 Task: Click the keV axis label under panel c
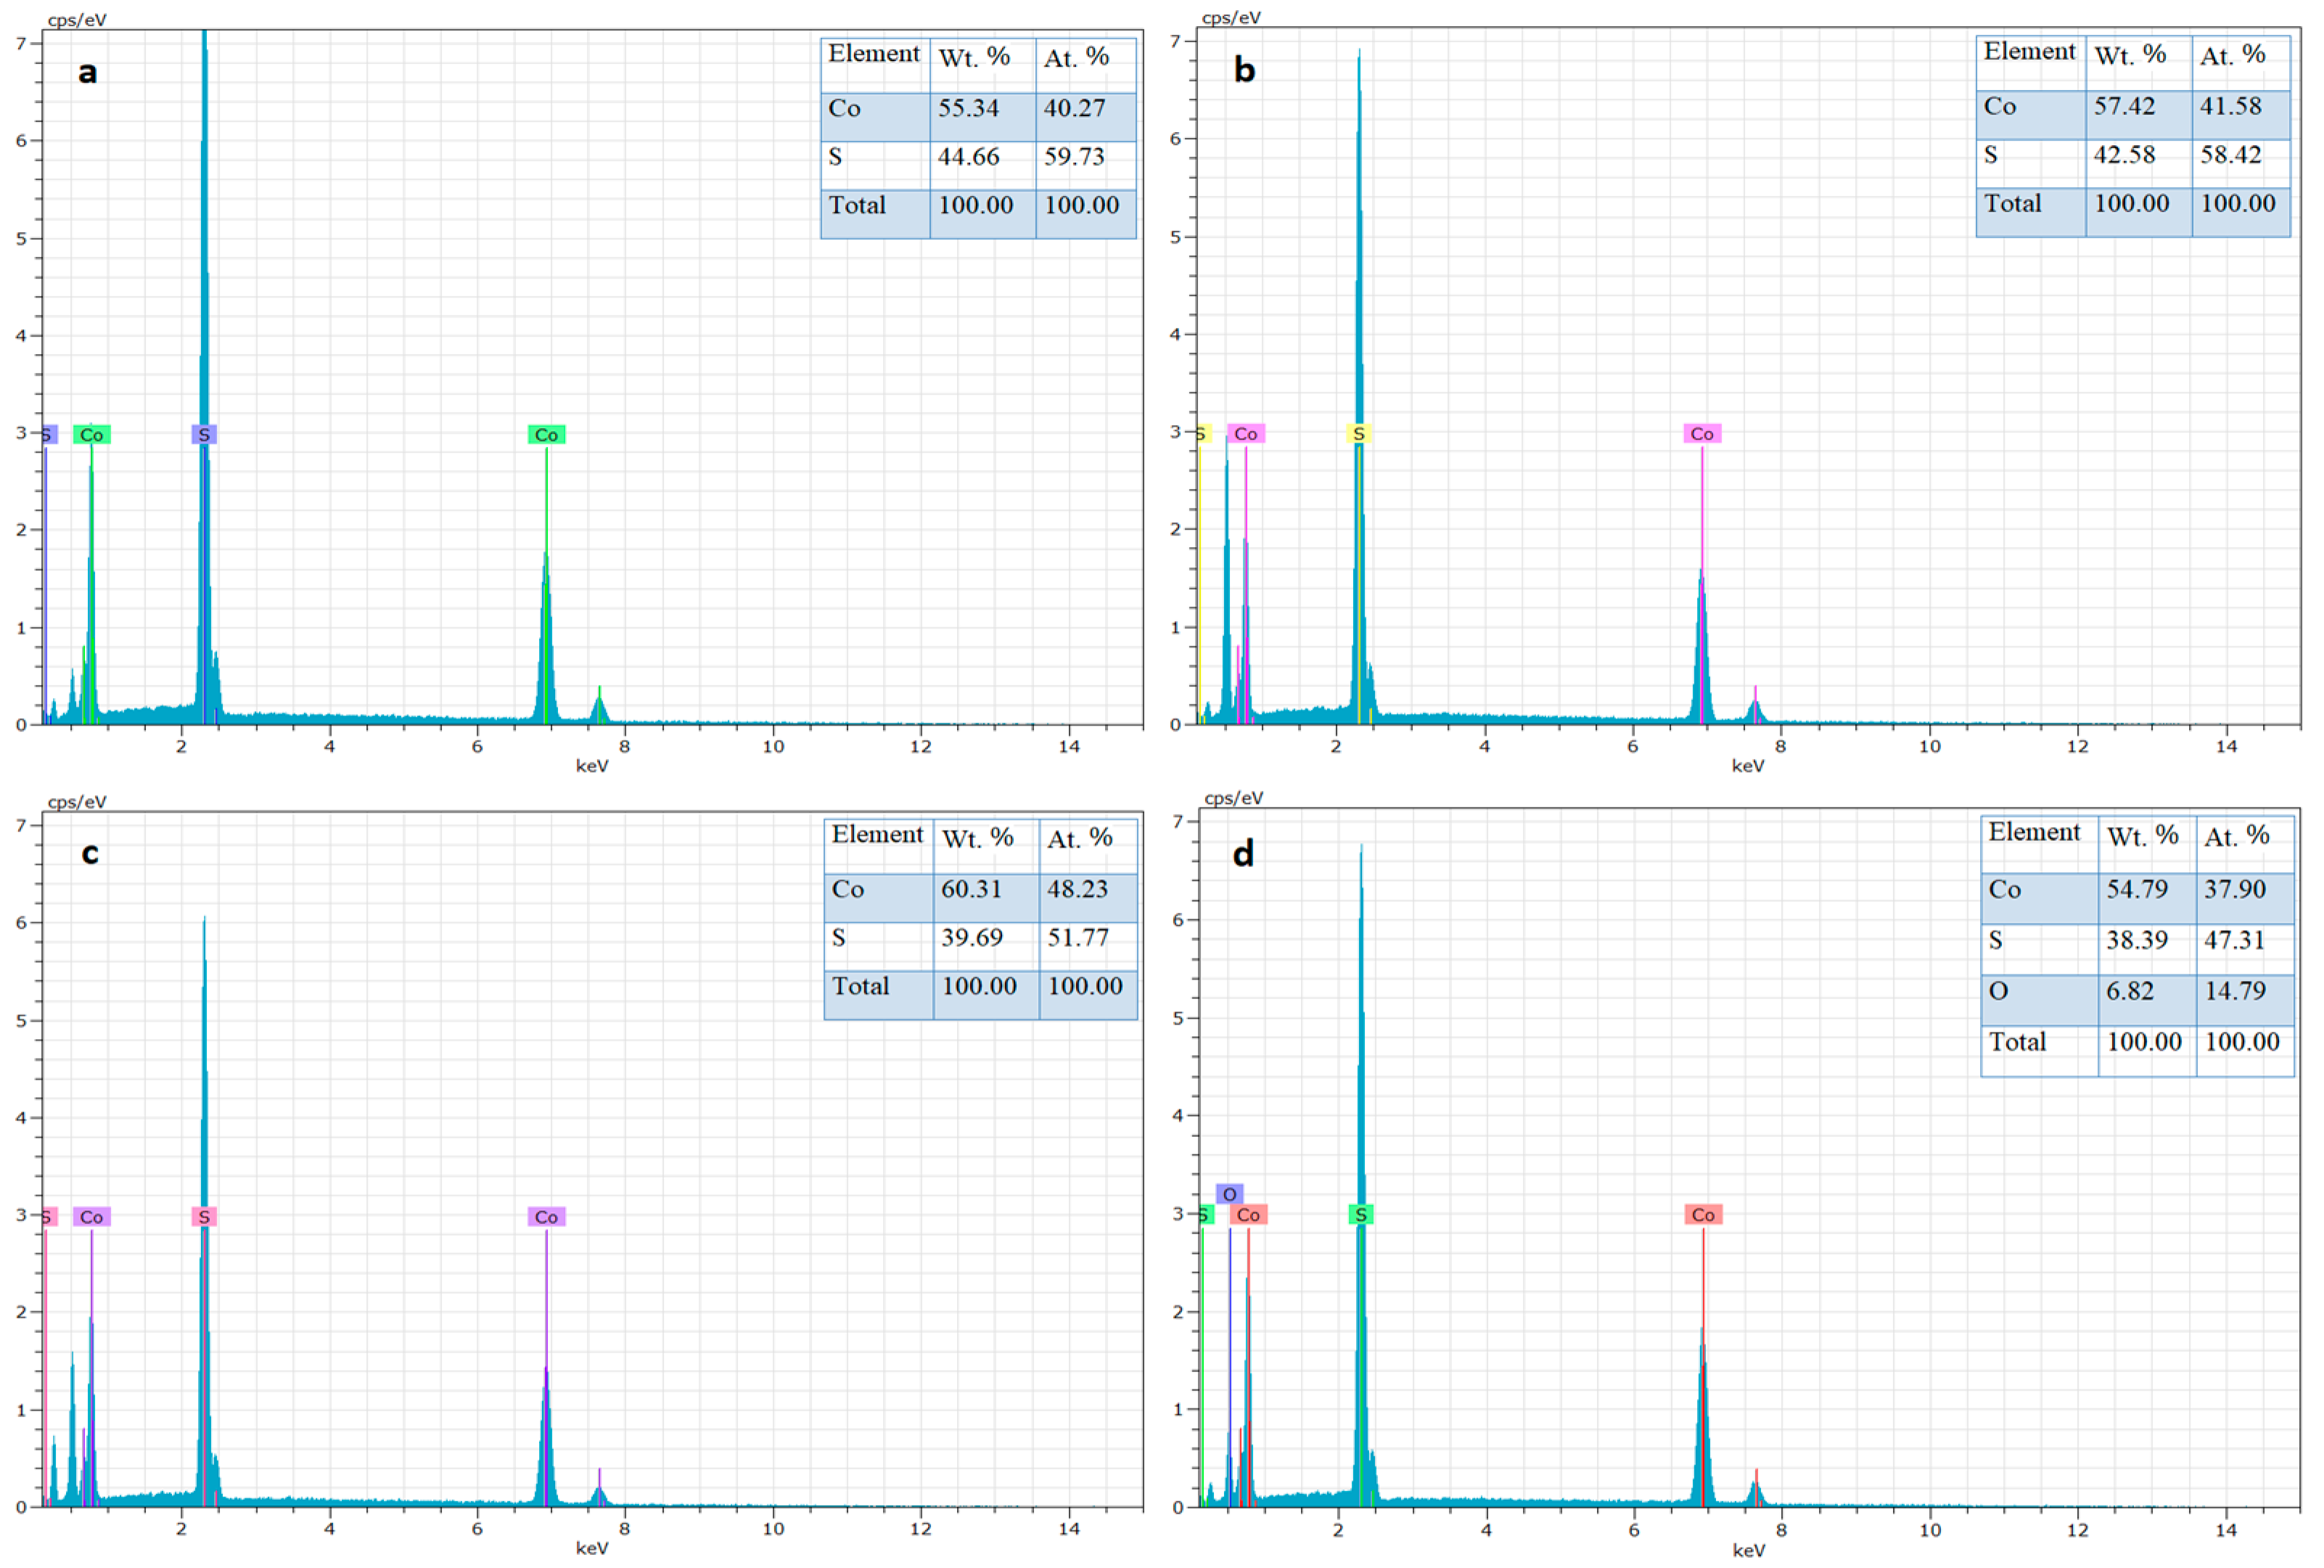pyautogui.click(x=592, y=1548)
